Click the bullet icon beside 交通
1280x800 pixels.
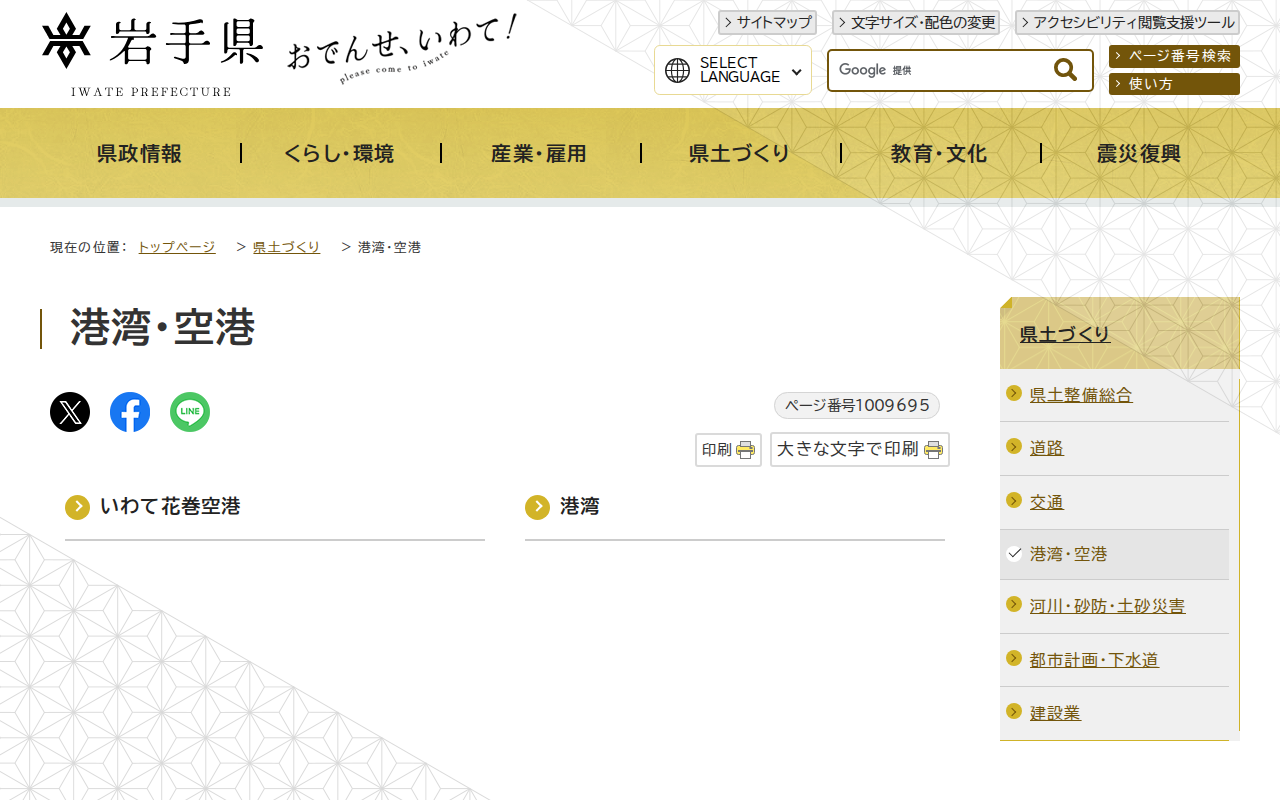[1014, 500]
